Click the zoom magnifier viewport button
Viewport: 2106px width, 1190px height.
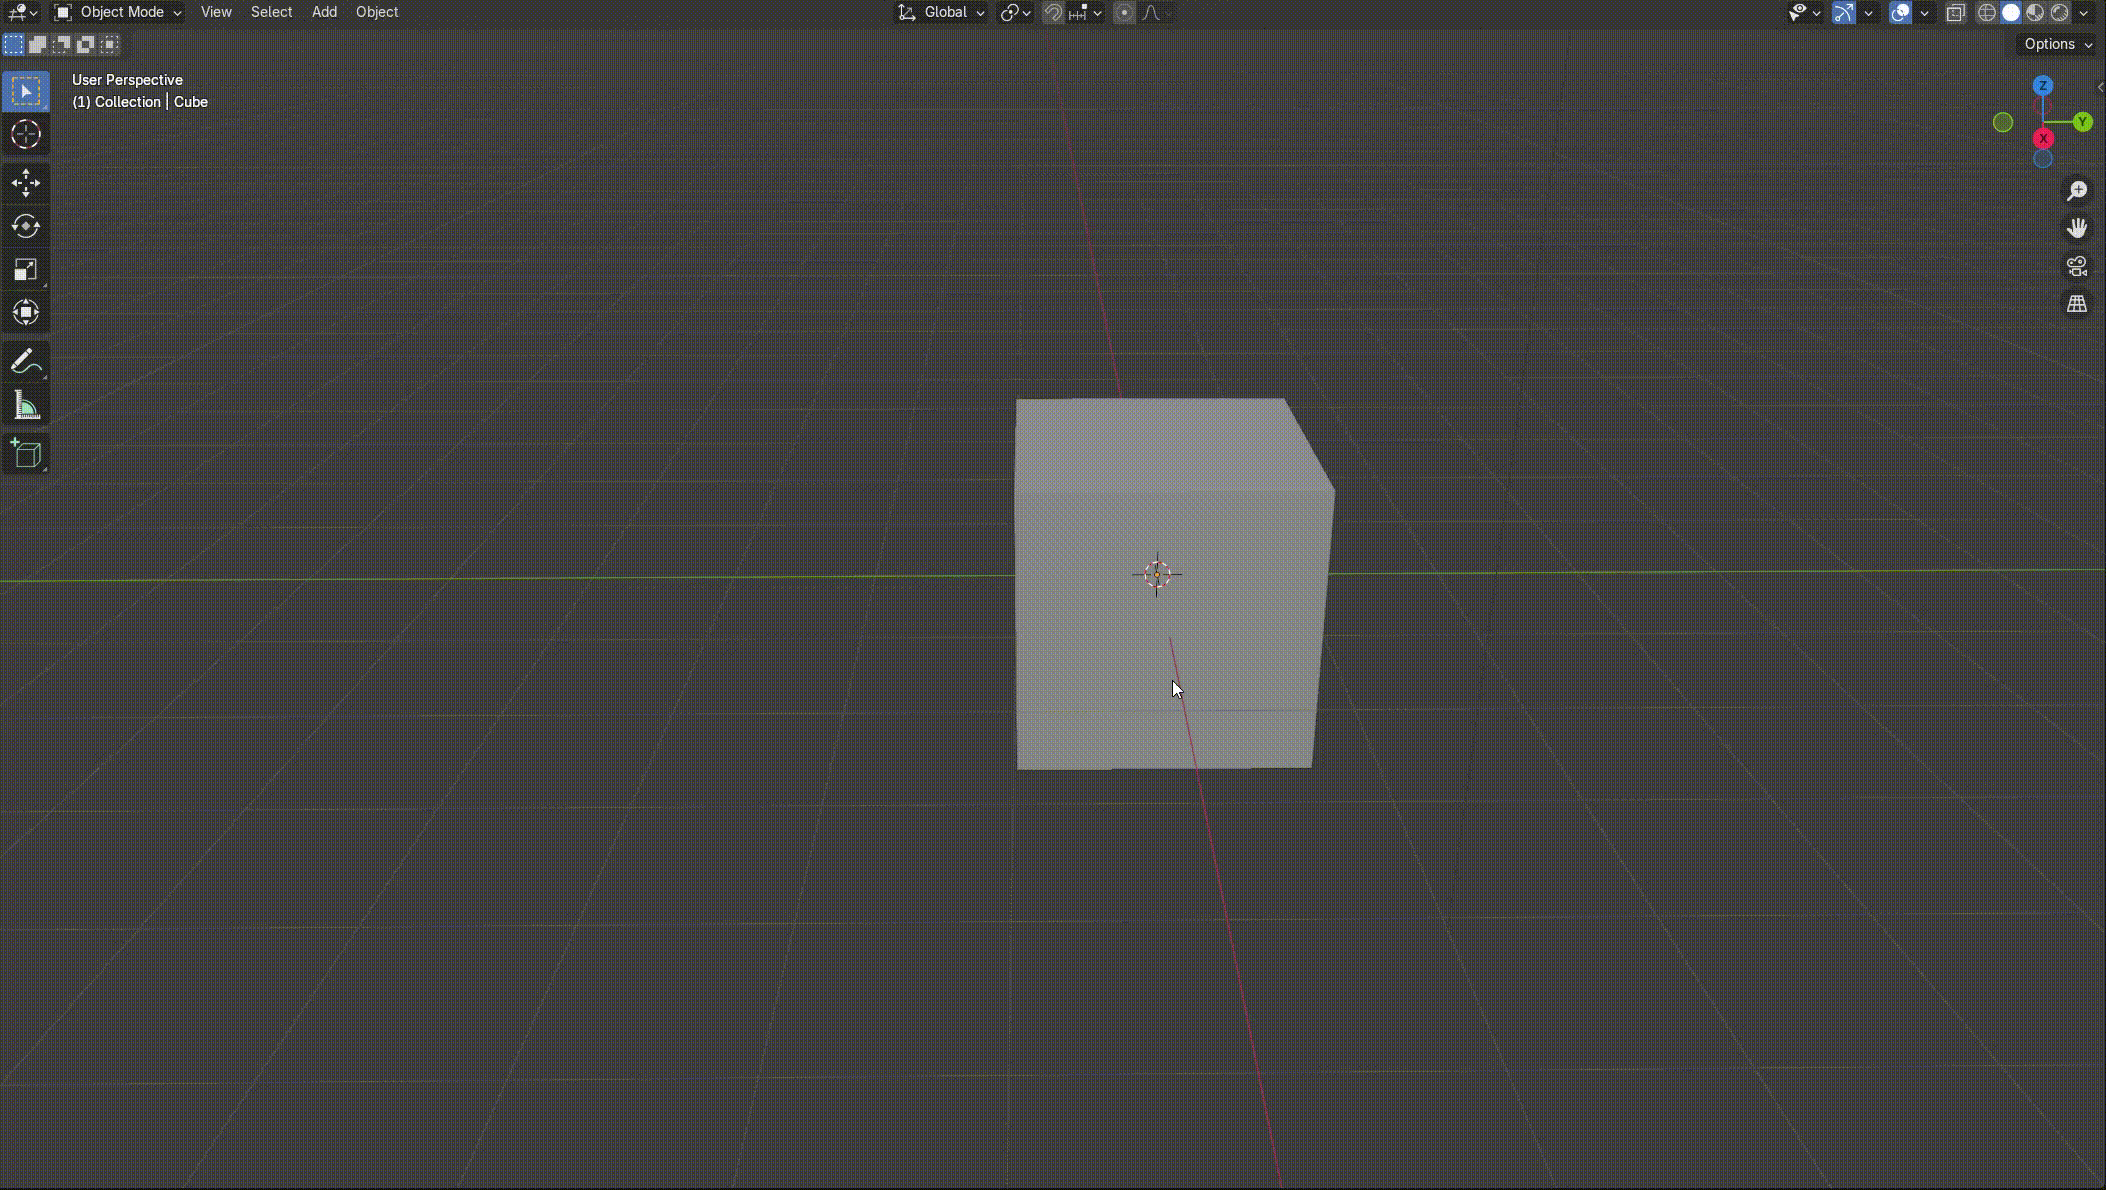tap(2077, 190)
